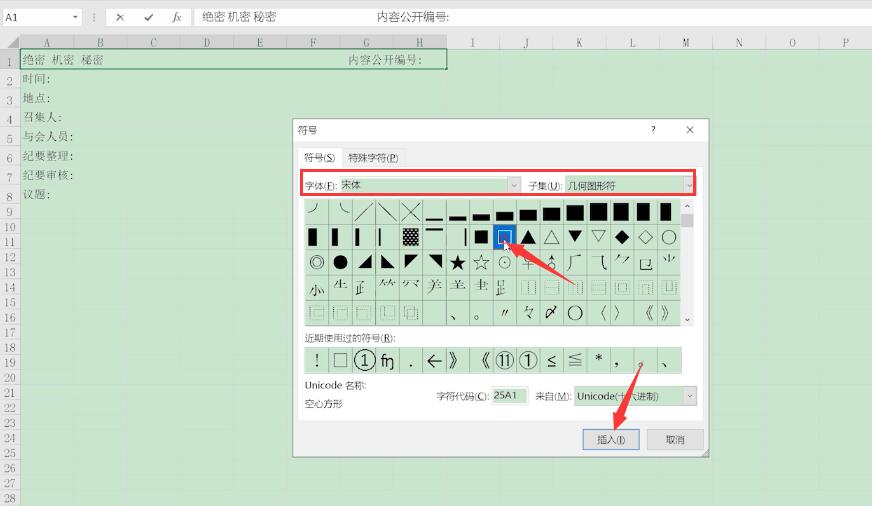
Task: Select the white star ☆ symbol
Action: pyautogui.click(x=481, y=262)
